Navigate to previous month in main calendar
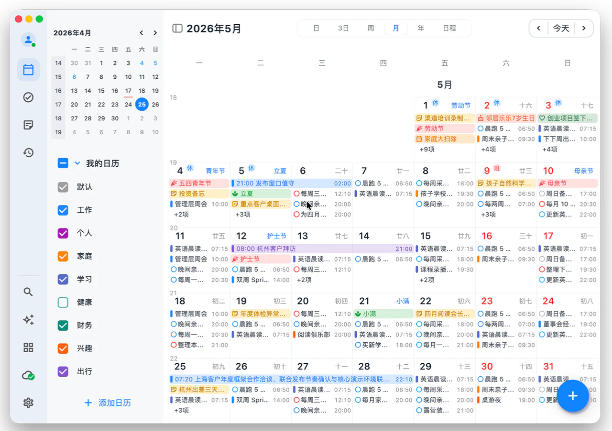 click(539, 28)
